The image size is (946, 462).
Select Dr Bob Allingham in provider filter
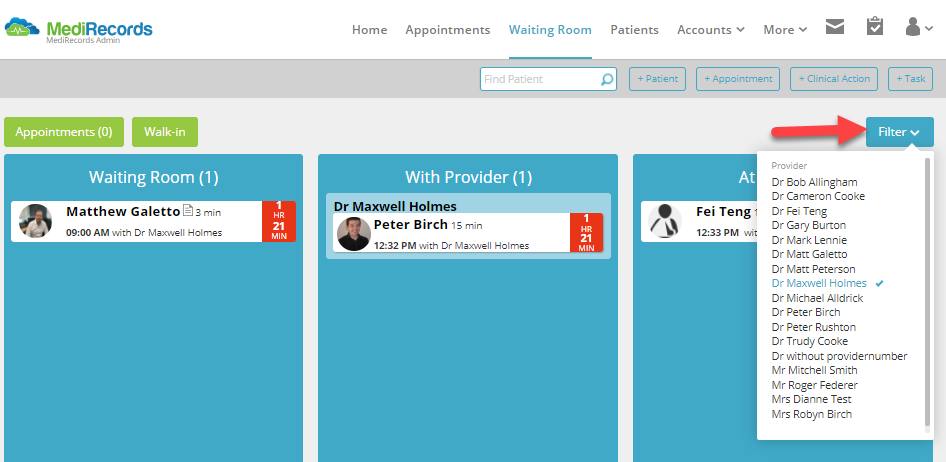(x=814, y=182)
